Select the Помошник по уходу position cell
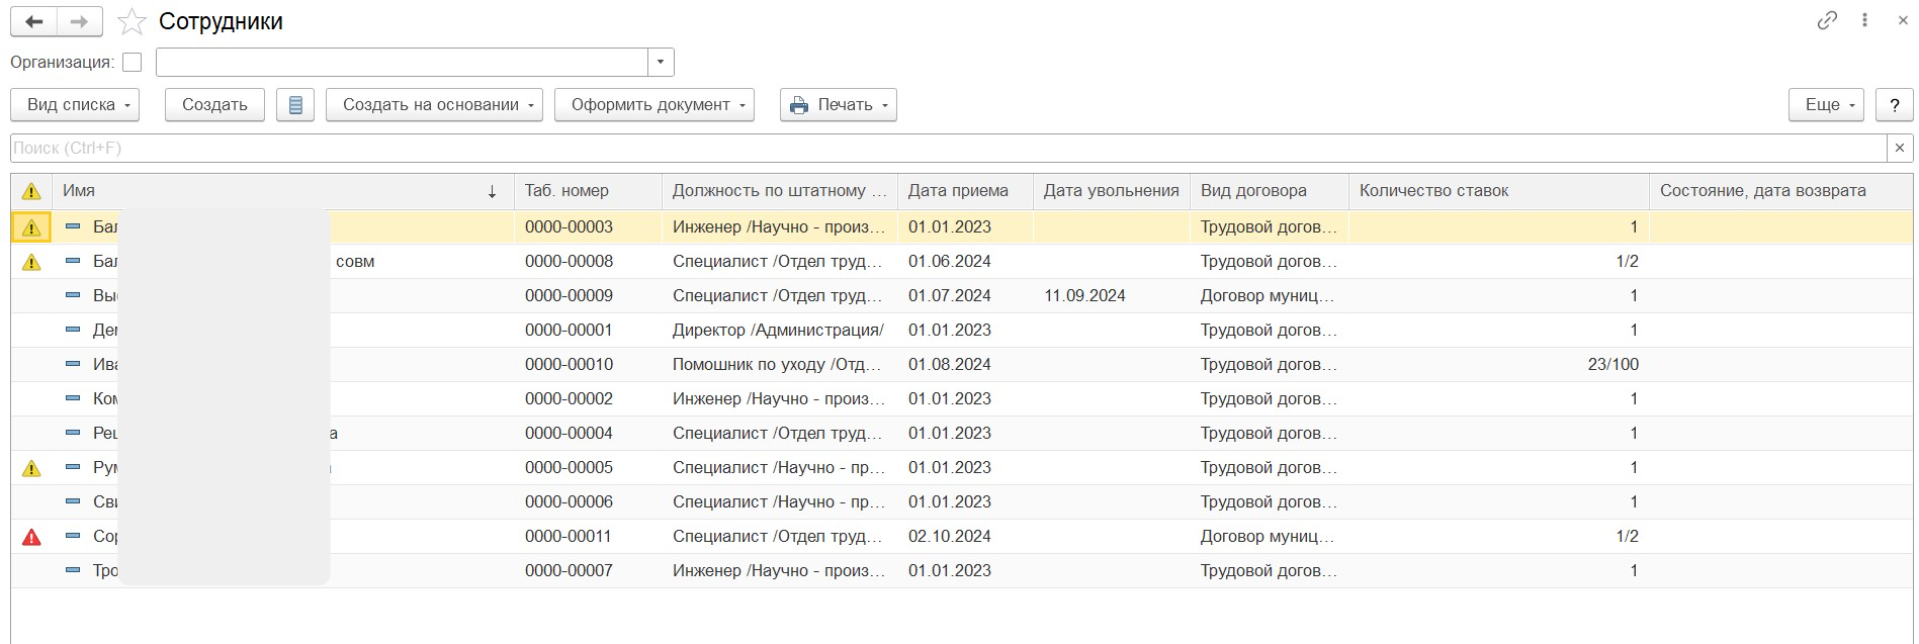Screen dimensions: 1919x644 point(779,364)
